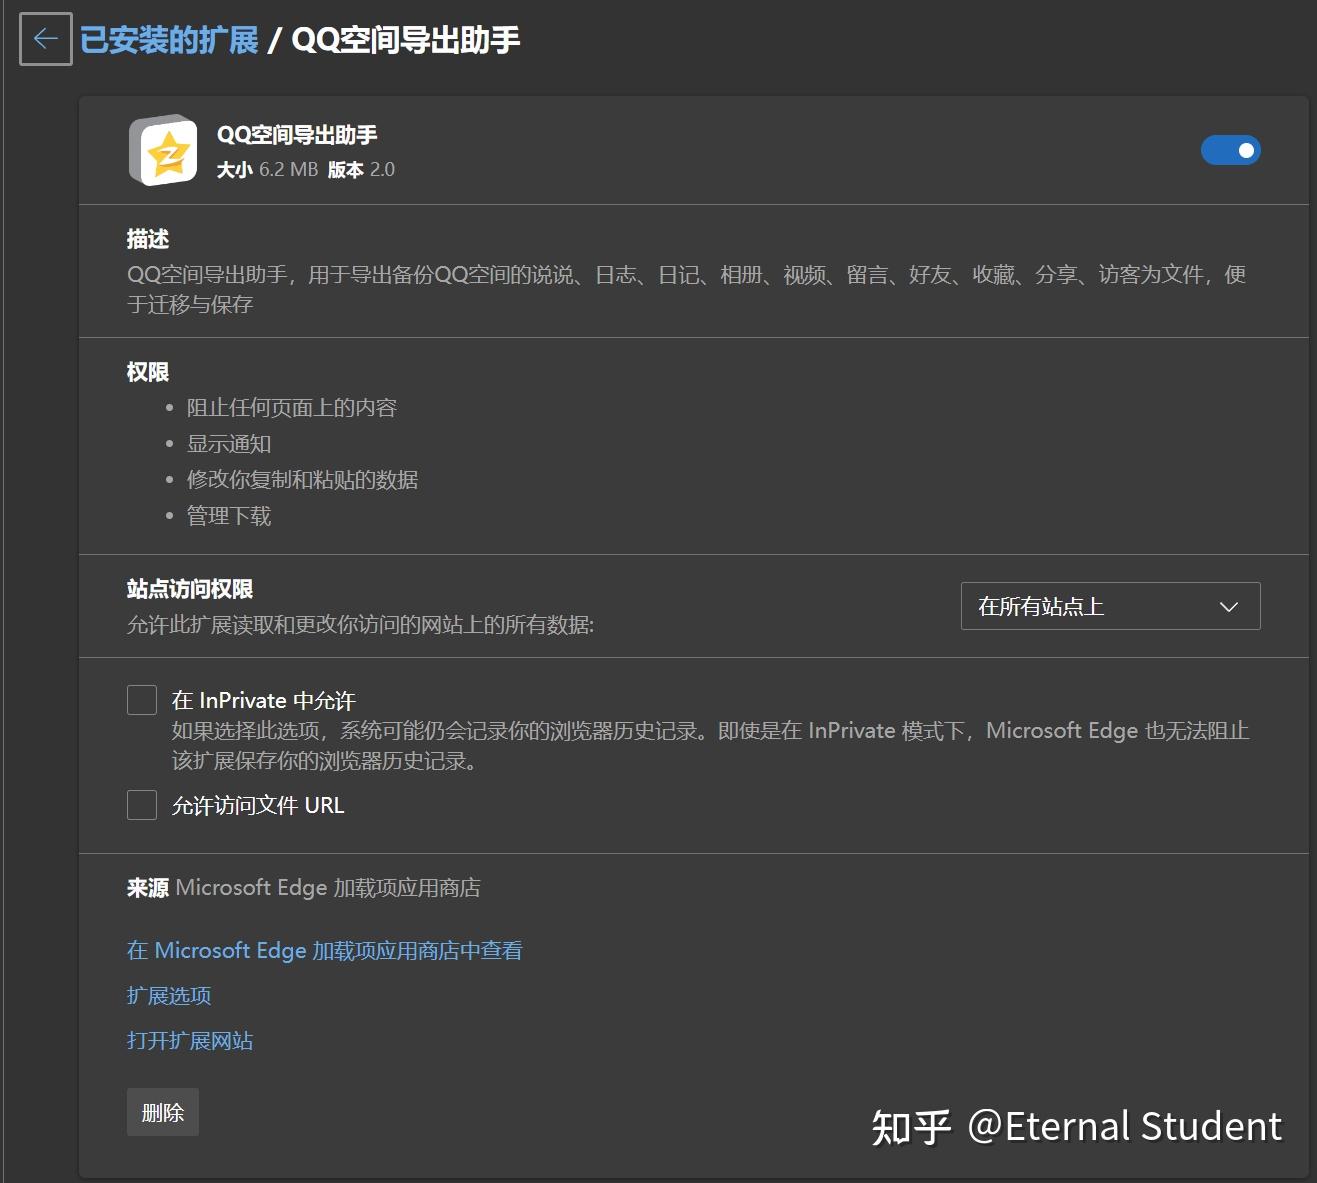1317x1183 pixels.
Task: Click the chevron arrow in the site dropdown
Action: (1229, 607)
